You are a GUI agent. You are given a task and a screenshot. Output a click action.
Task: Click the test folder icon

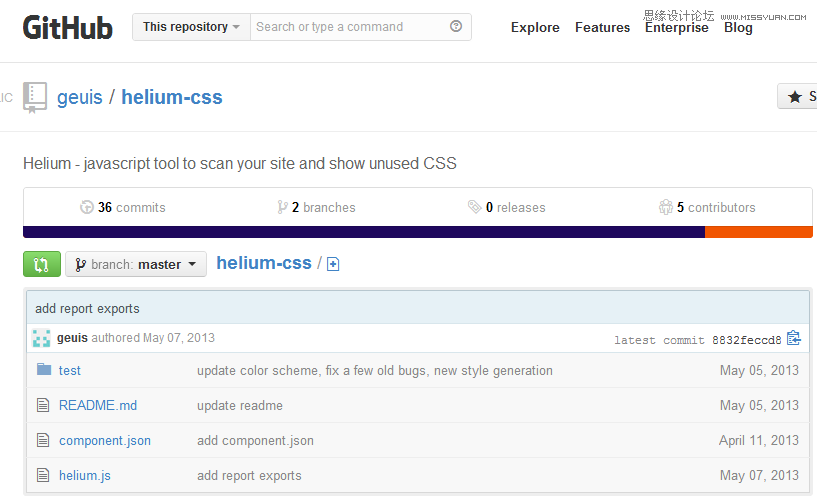44,370
